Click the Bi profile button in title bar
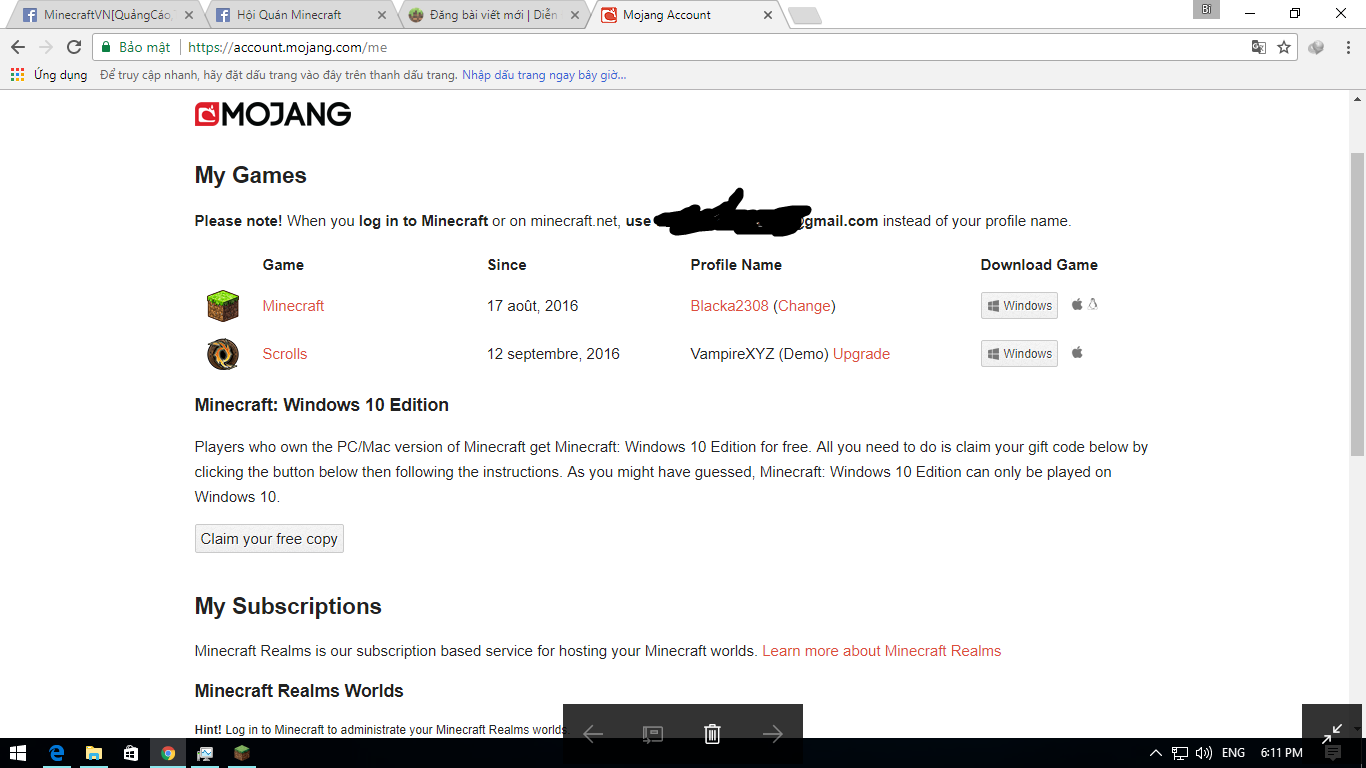This screenshot has height=768, width=1366. point(1207,9)
